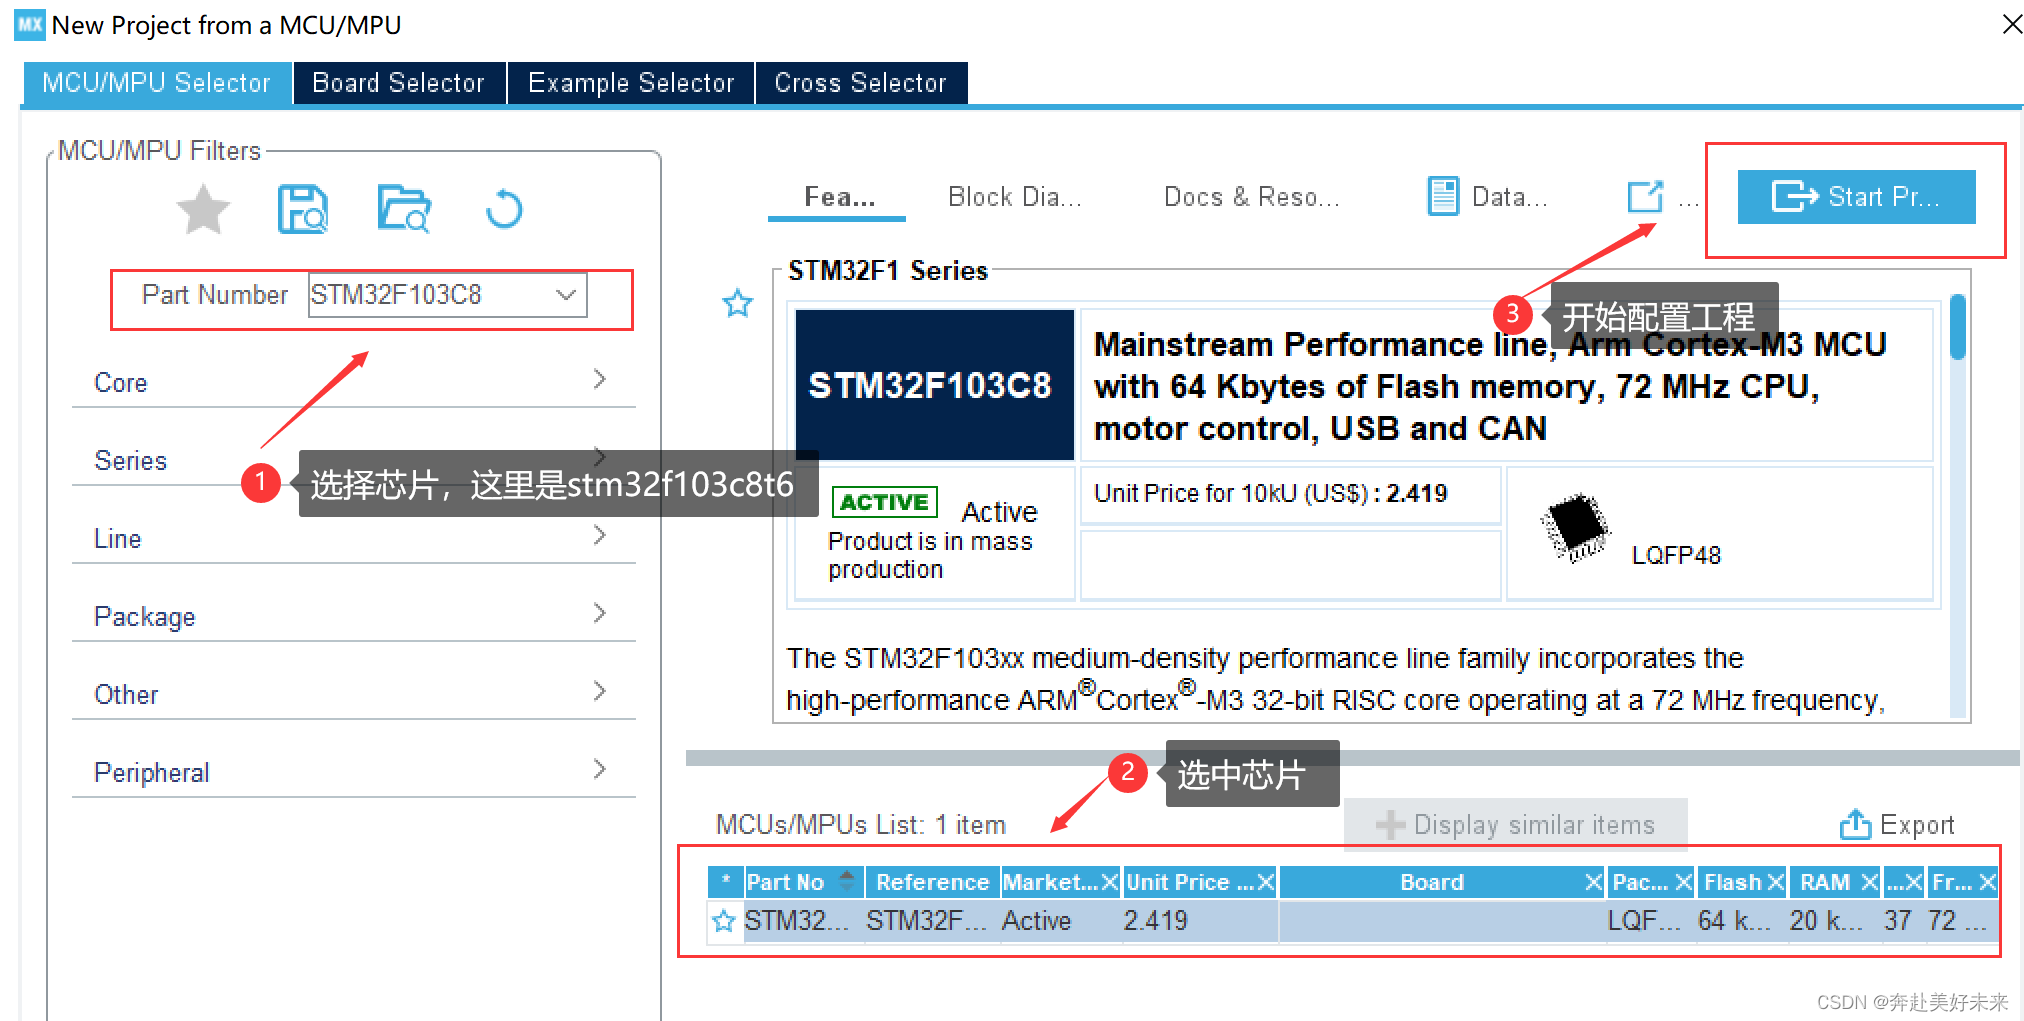Remove the Package column using its X
The image size is (2024, 1021).
[x=1684, y=882]
